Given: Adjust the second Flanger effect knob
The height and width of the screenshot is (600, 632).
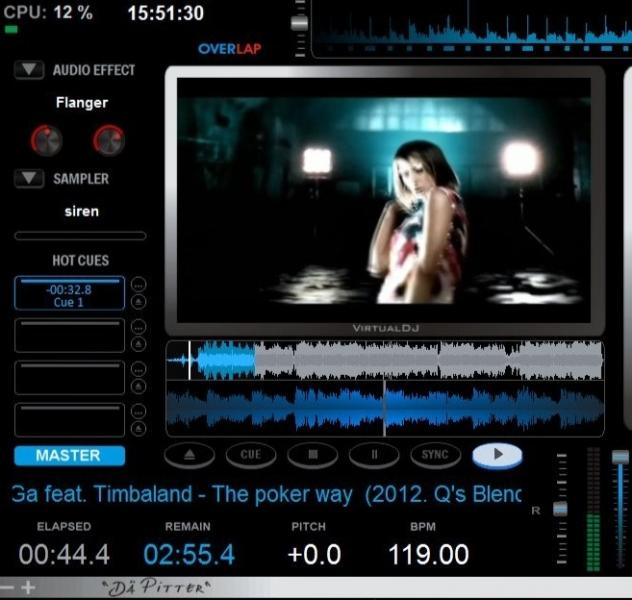Looking at the screenshot, I should [x=108, y=140].
